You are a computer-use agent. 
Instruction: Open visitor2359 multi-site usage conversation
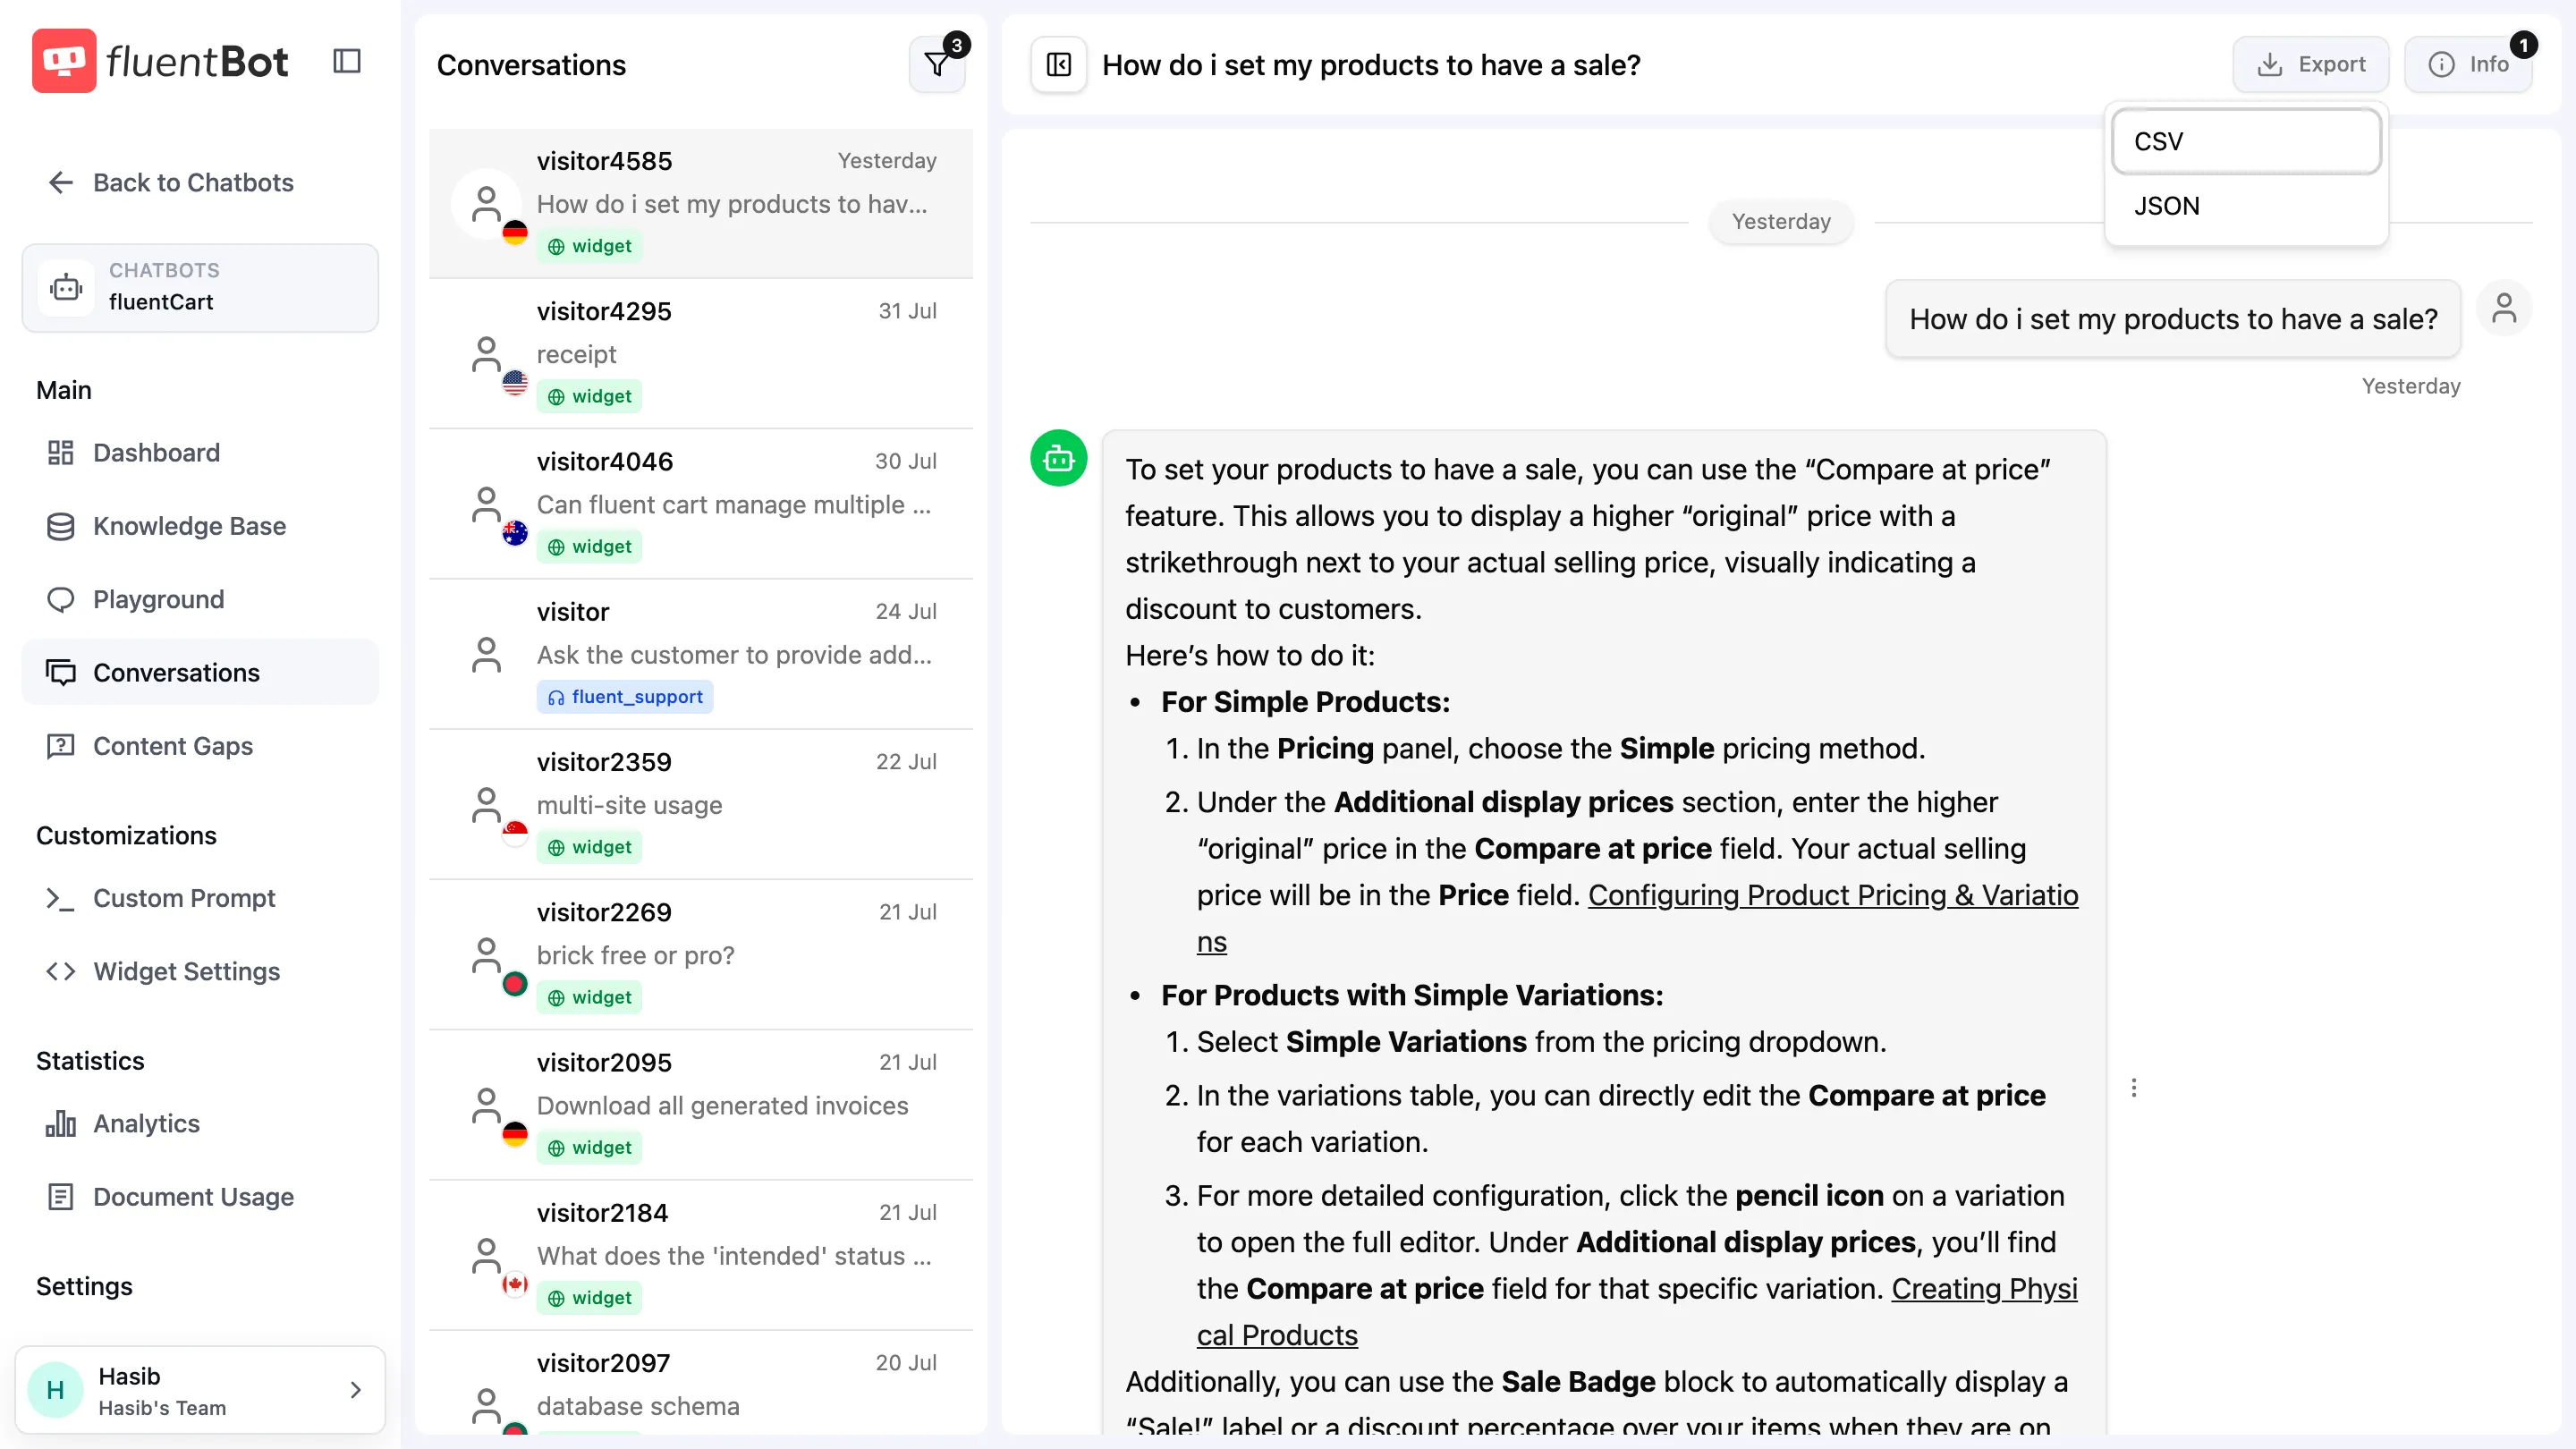pyautogui.click(x=701, y=805)
